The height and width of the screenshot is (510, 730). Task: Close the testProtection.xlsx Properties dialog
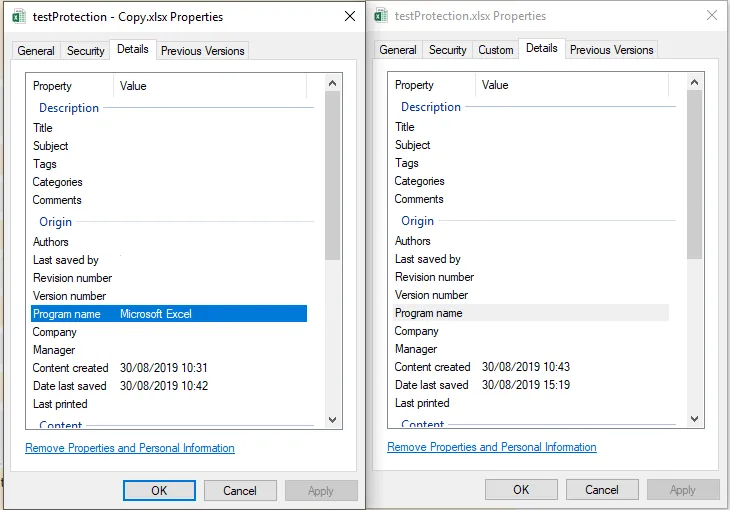pyautogui.click(x=711, y=16)
